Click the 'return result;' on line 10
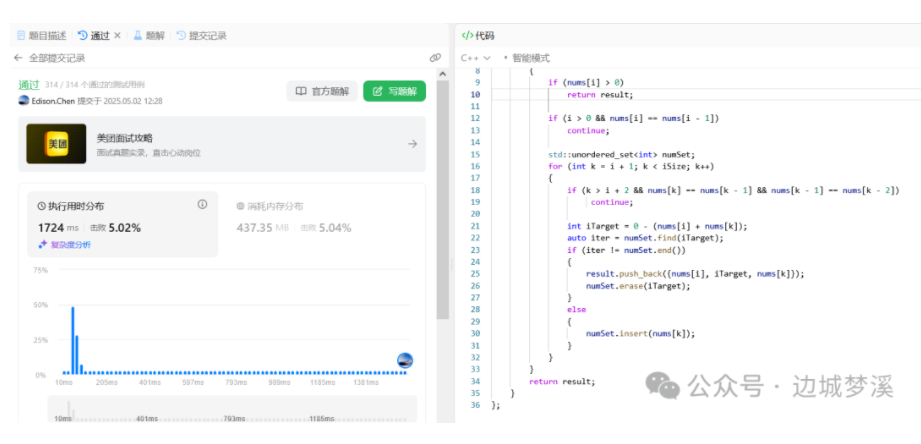Screen dimensions: 921x444 pos(600,94)
